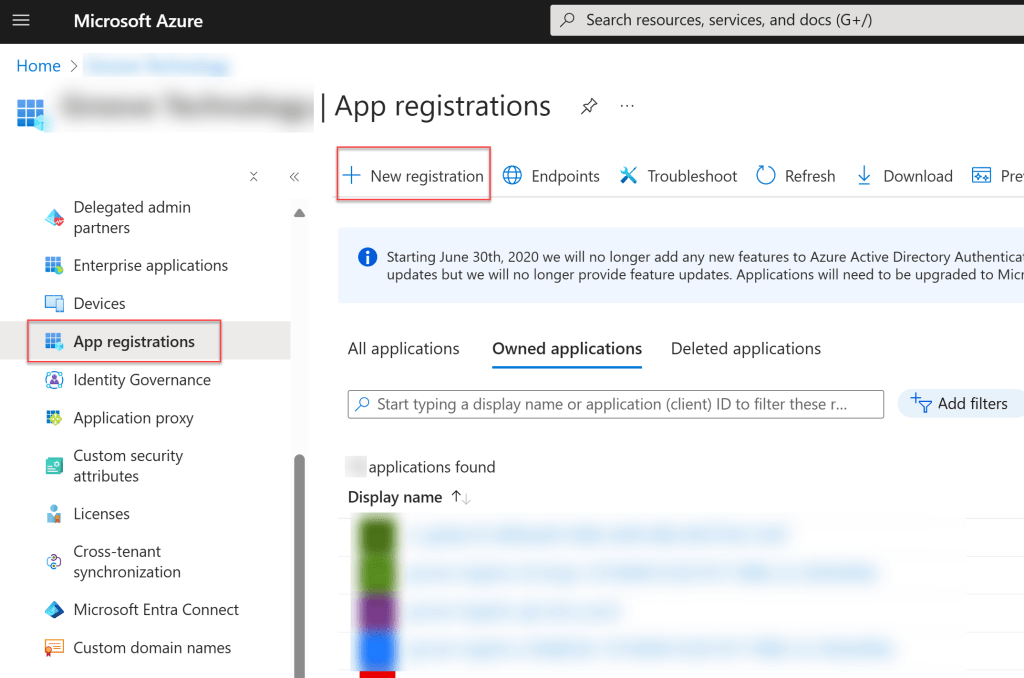Pin the App registrations page
The height and width of the screenshot is (678, 1024).
point(589,106)
